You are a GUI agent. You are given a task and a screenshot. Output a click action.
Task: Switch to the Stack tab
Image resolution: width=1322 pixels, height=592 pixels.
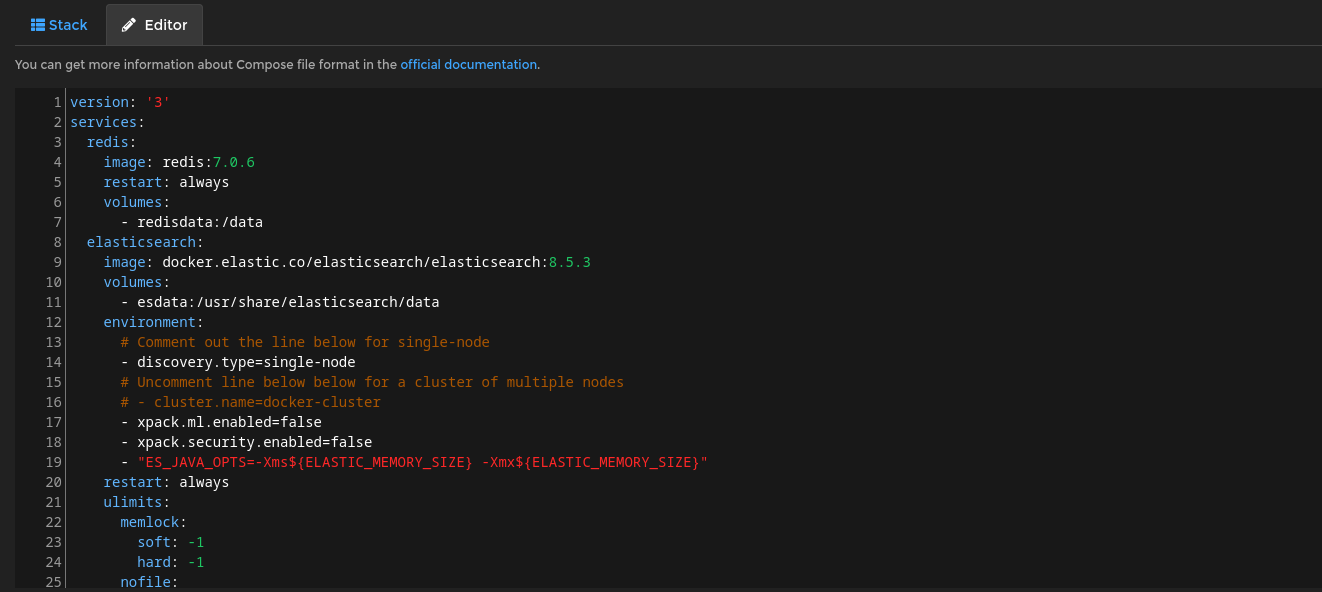(59, 25)
